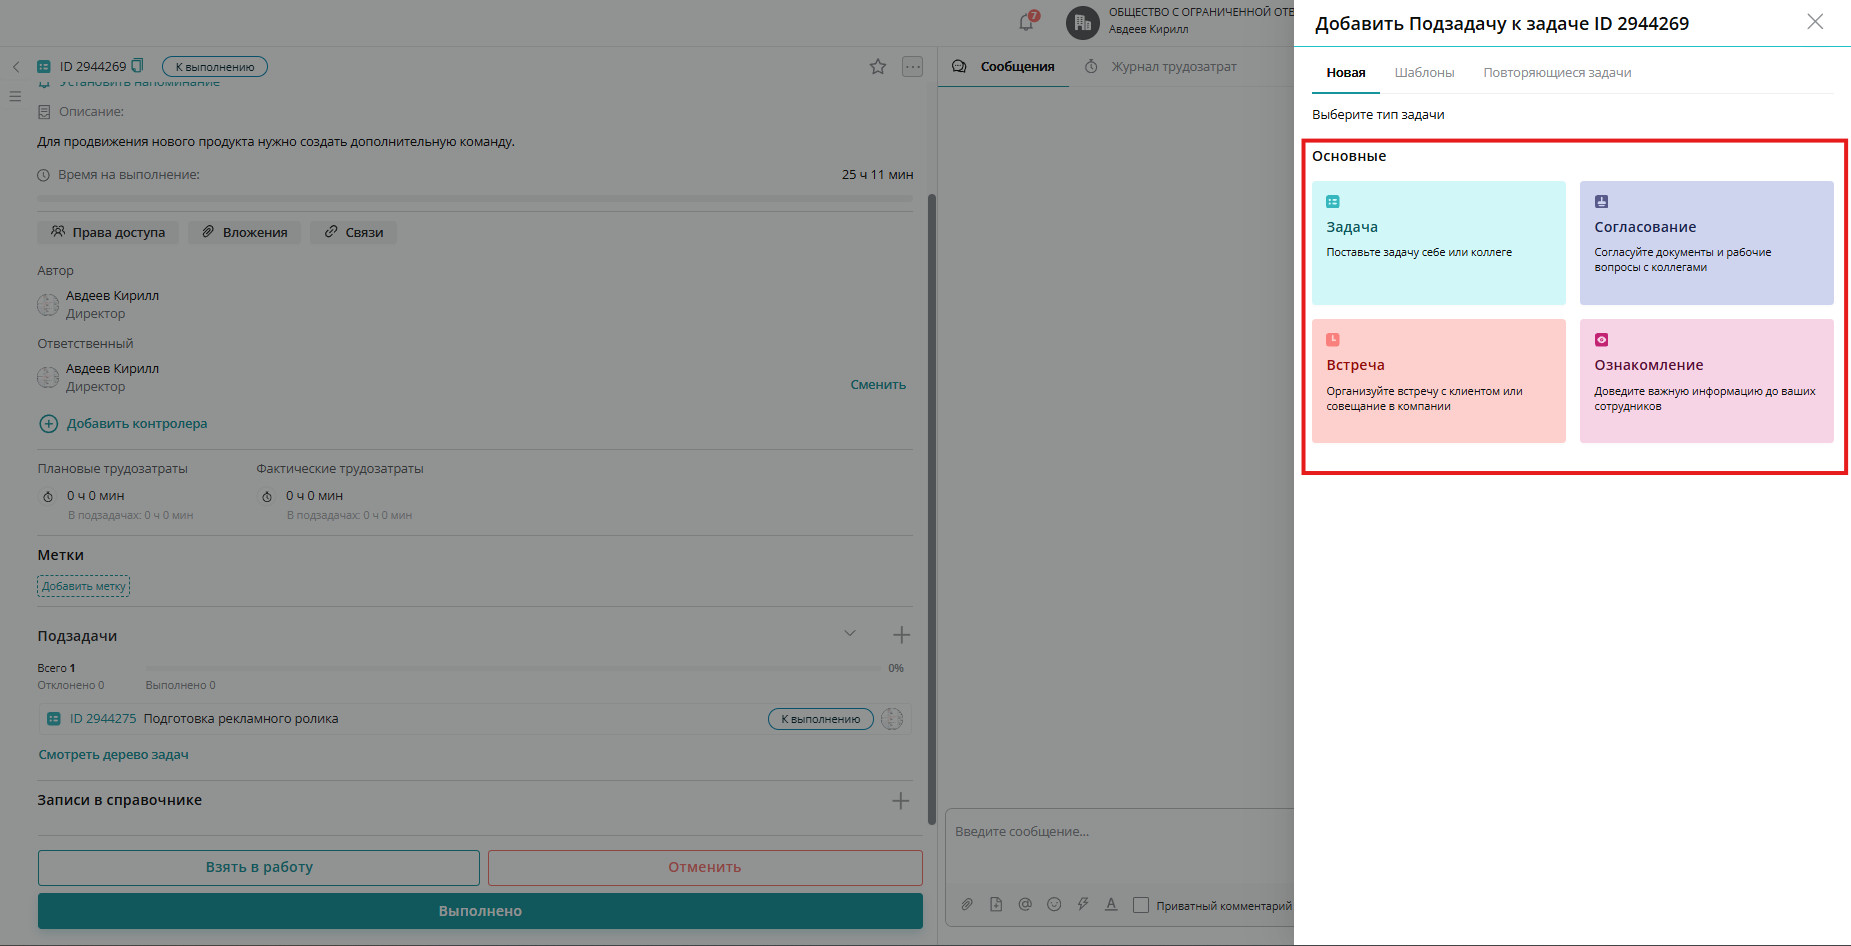This screenshot has width=1851, height=946.
Task: Switch to the Шаблоны tab
Action: tap(1424, 73)
